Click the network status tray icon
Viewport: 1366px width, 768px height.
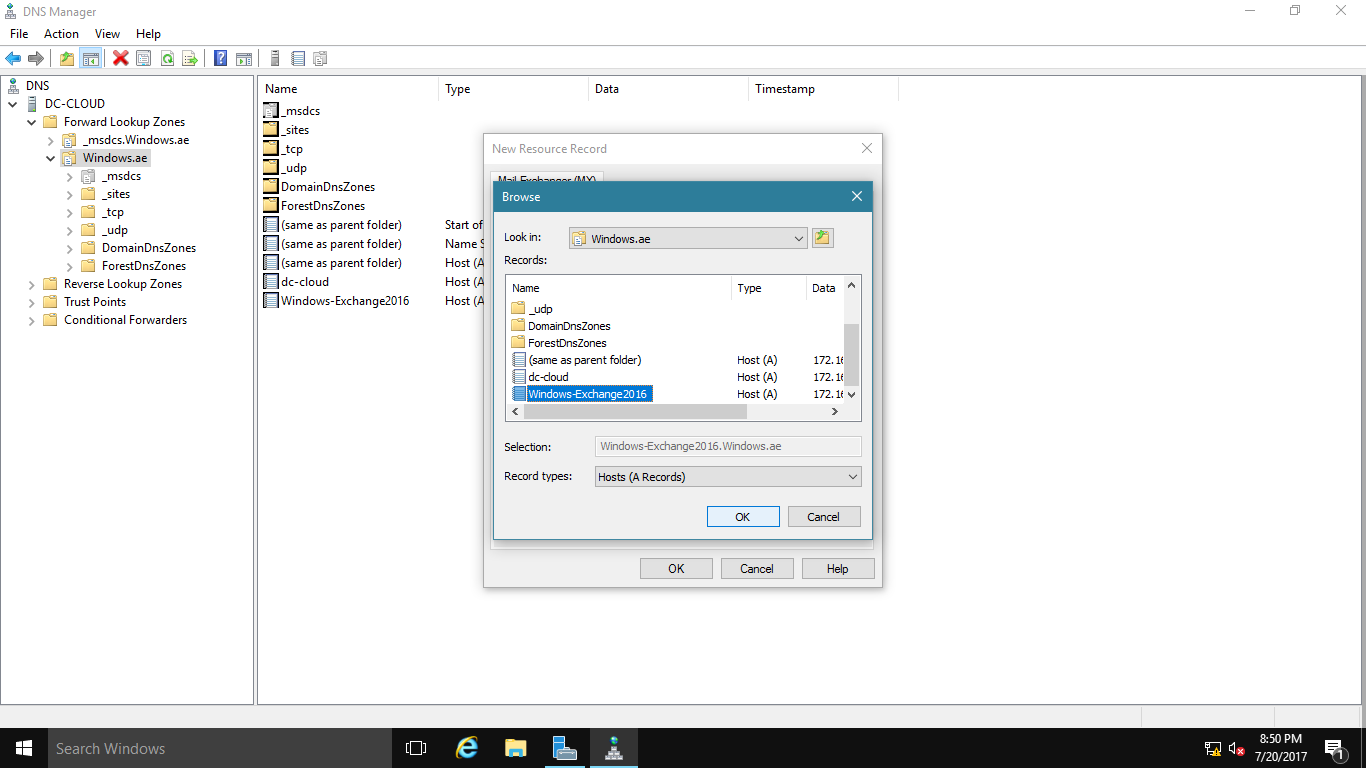tap(1213, 748)
